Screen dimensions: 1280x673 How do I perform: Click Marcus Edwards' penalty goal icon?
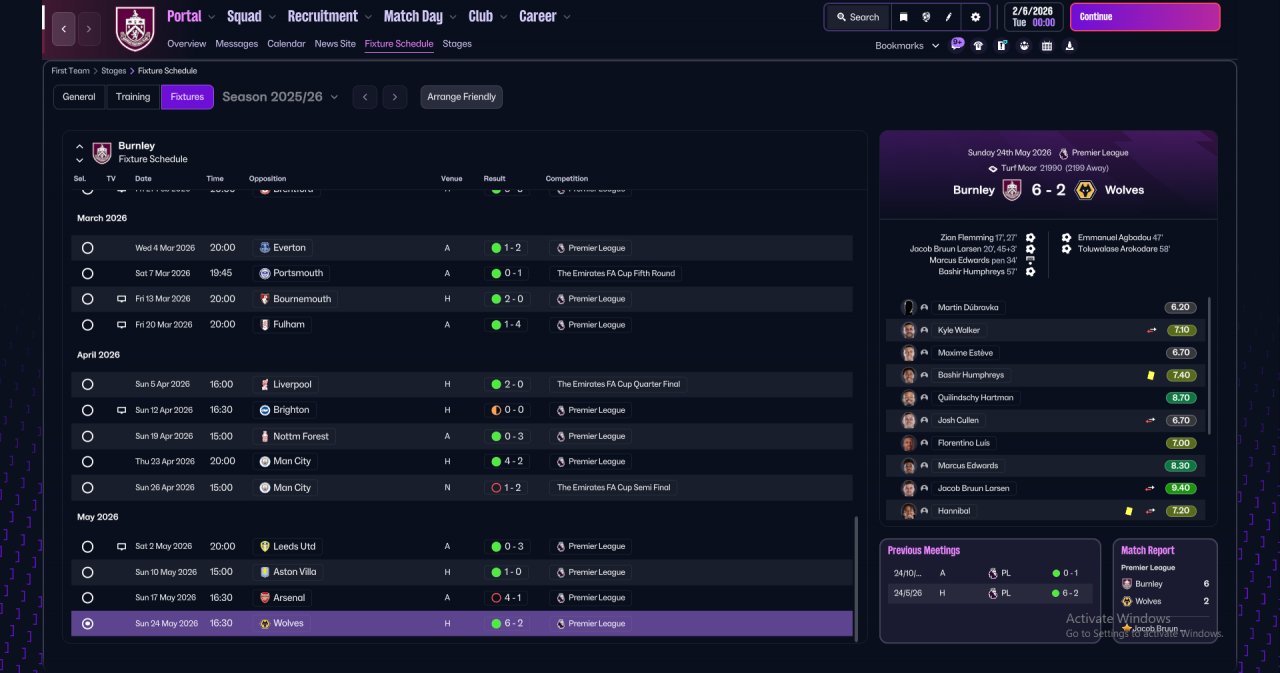coord(1030,260)
